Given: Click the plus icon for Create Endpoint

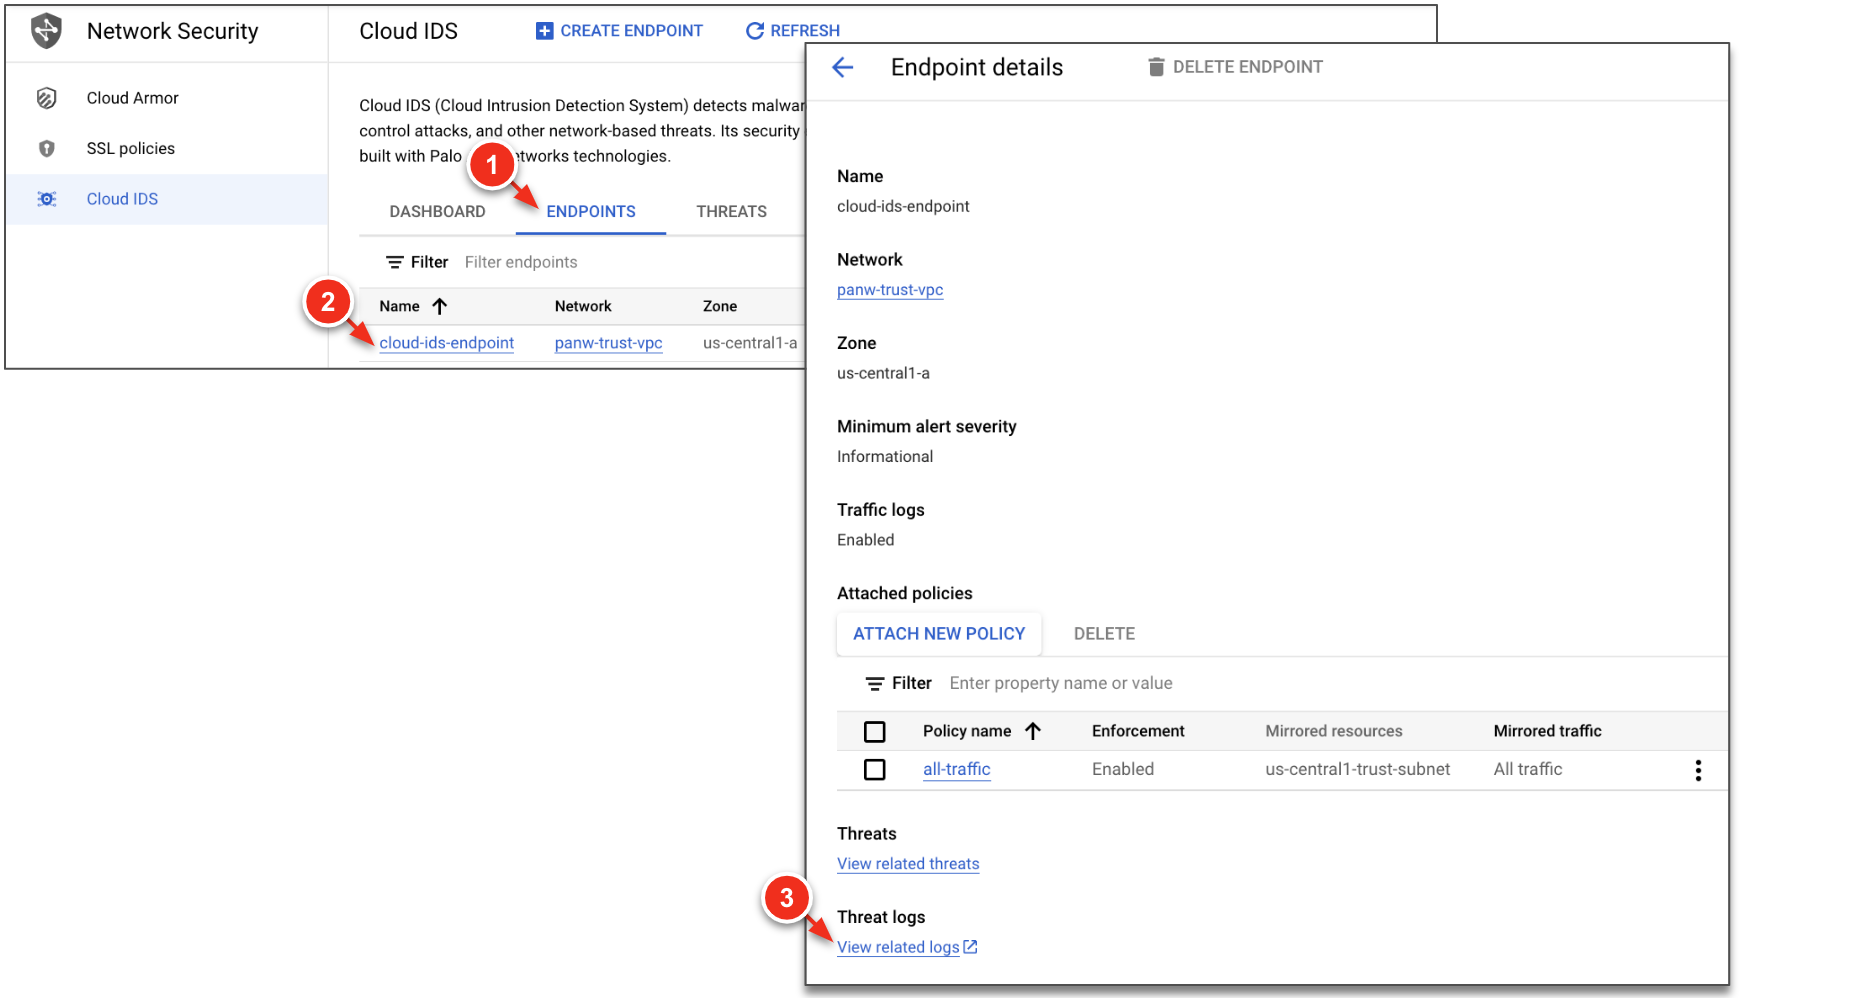Looking at the screenshot, I should (544, 31).
